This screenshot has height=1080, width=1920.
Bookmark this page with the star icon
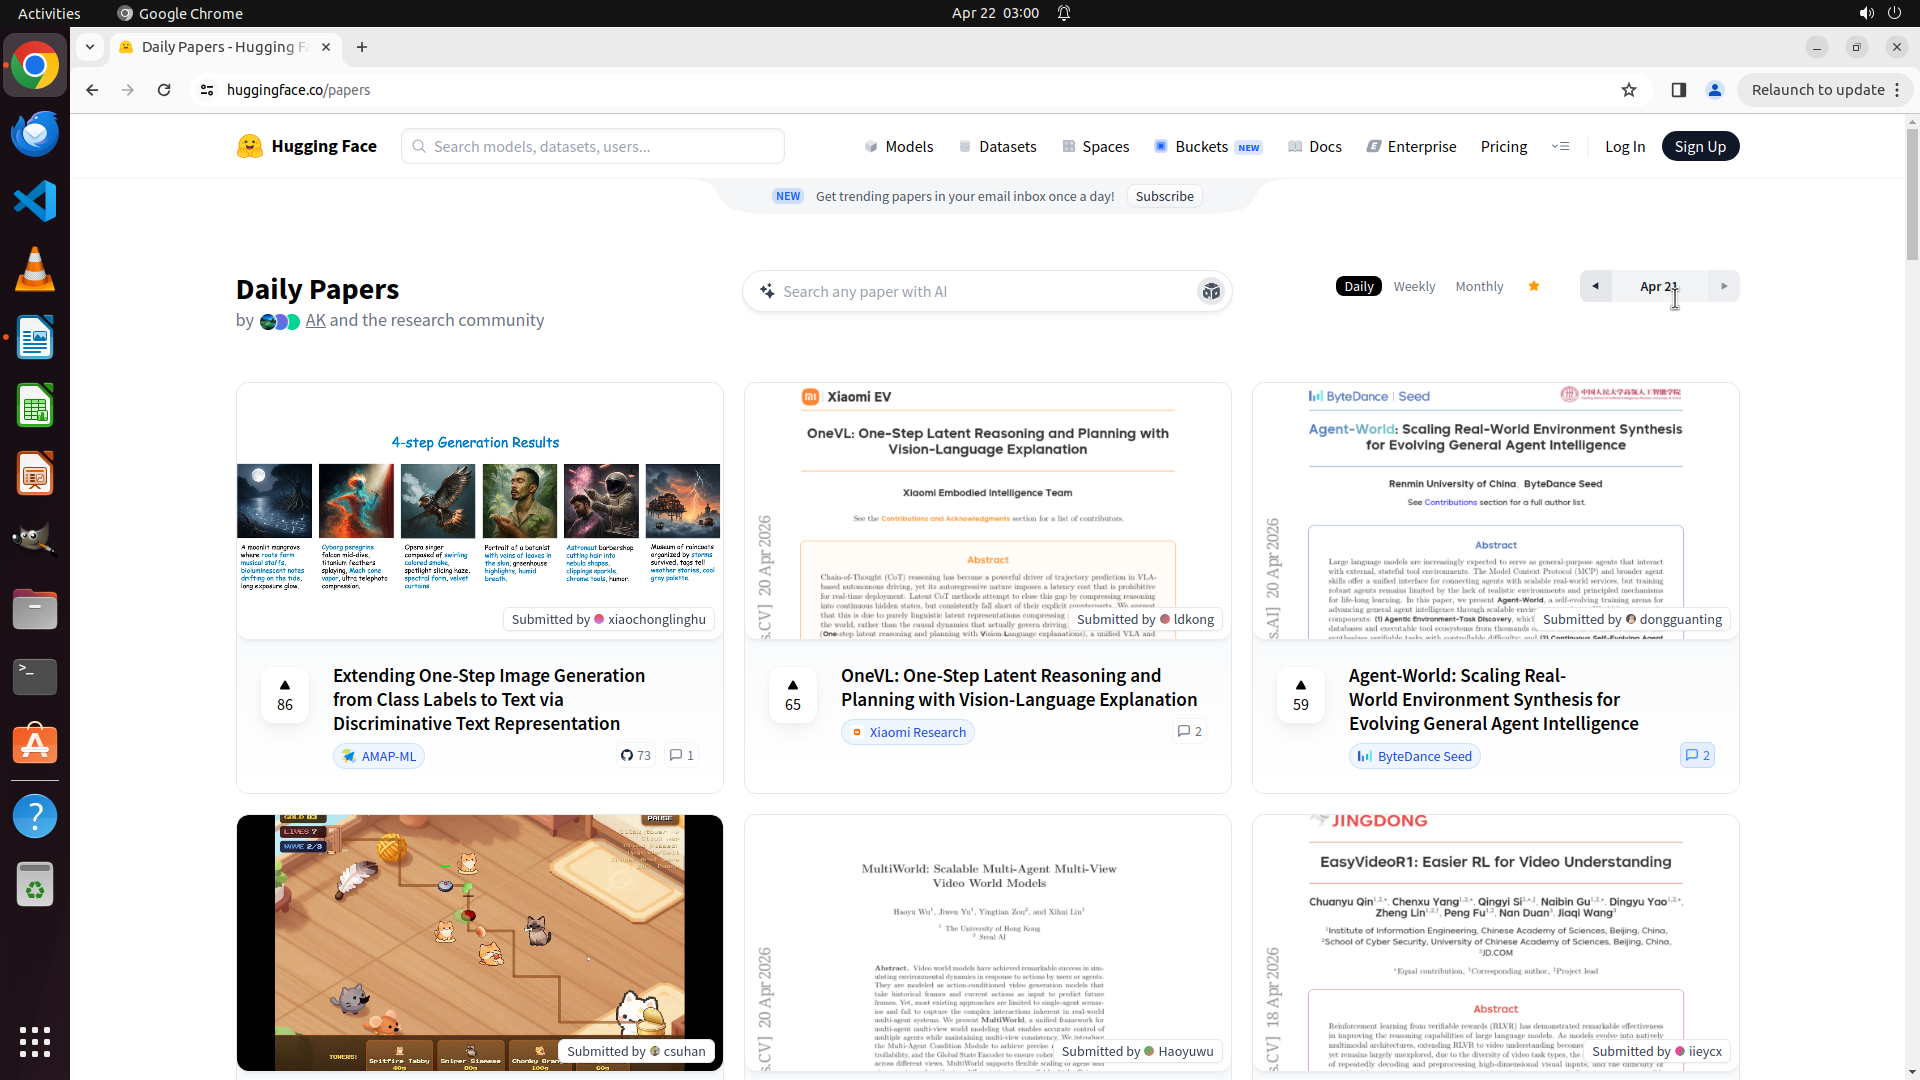[x=1629, y=90]
